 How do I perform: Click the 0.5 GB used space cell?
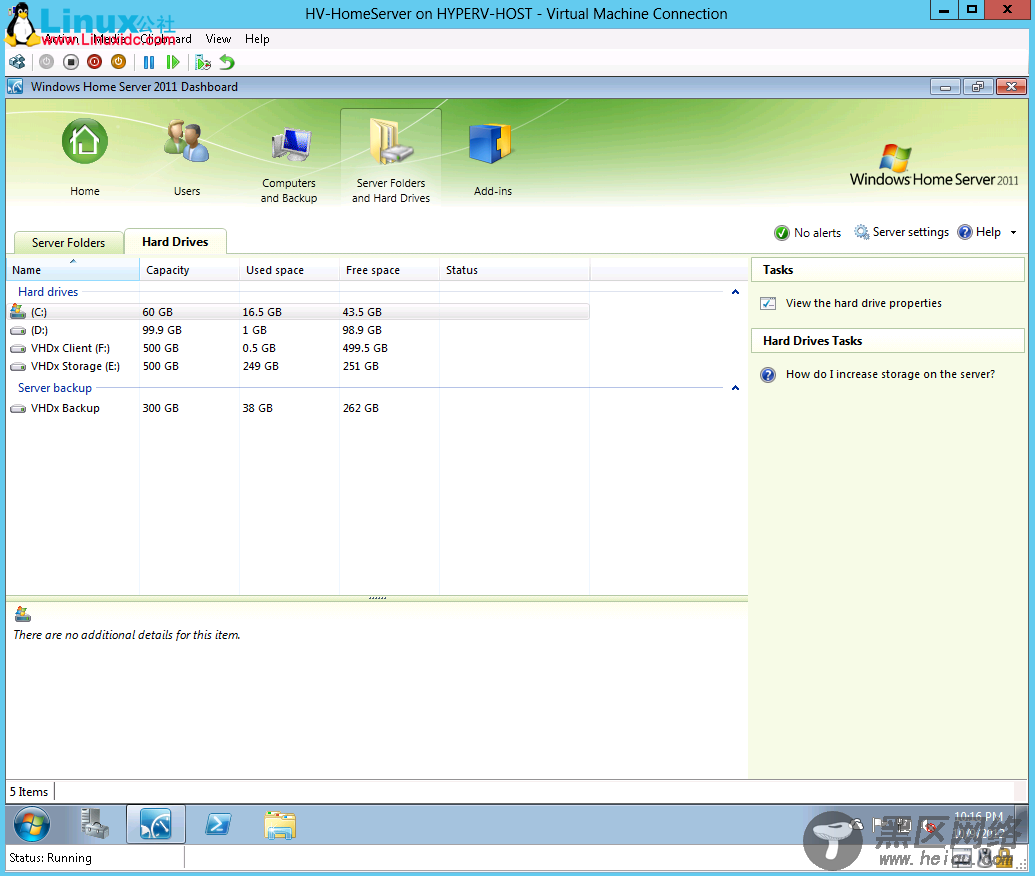[x=259, y=348]
